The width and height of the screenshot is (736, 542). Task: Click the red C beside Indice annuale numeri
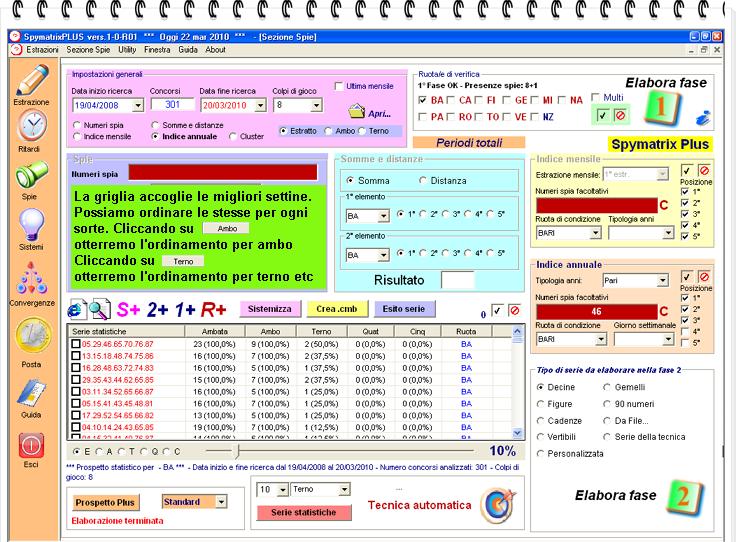pyautogui.click(x=663, y=312)
